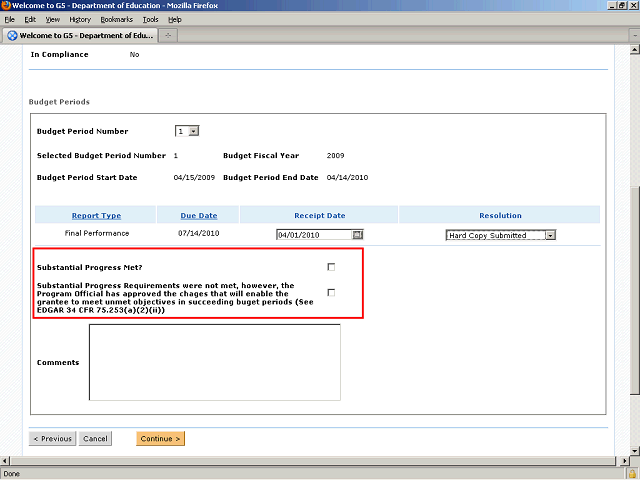Open the Help menu
Viewport: 640px width, 480px height.
[x=175, y=20]
